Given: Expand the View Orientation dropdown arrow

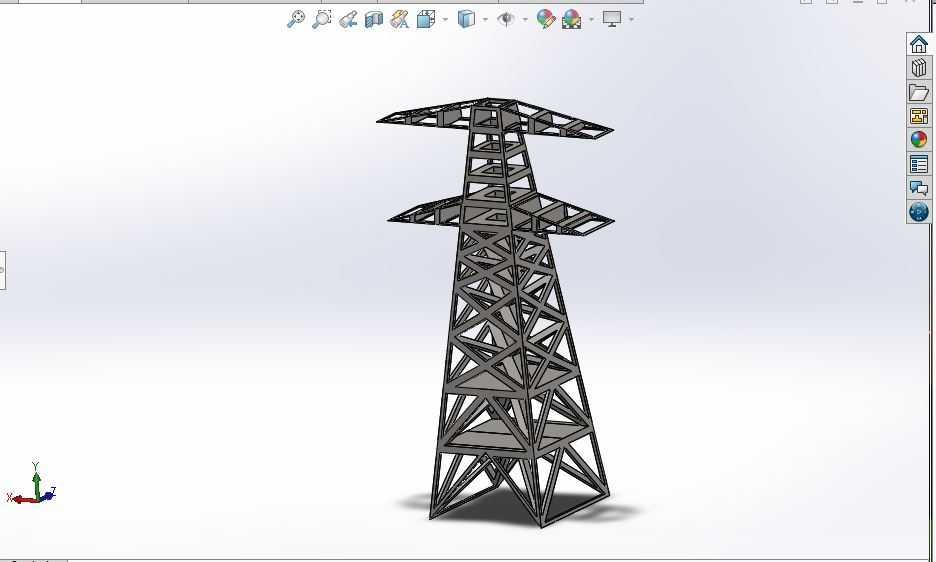Looking at the screenshot, I should tap(445, 19).
